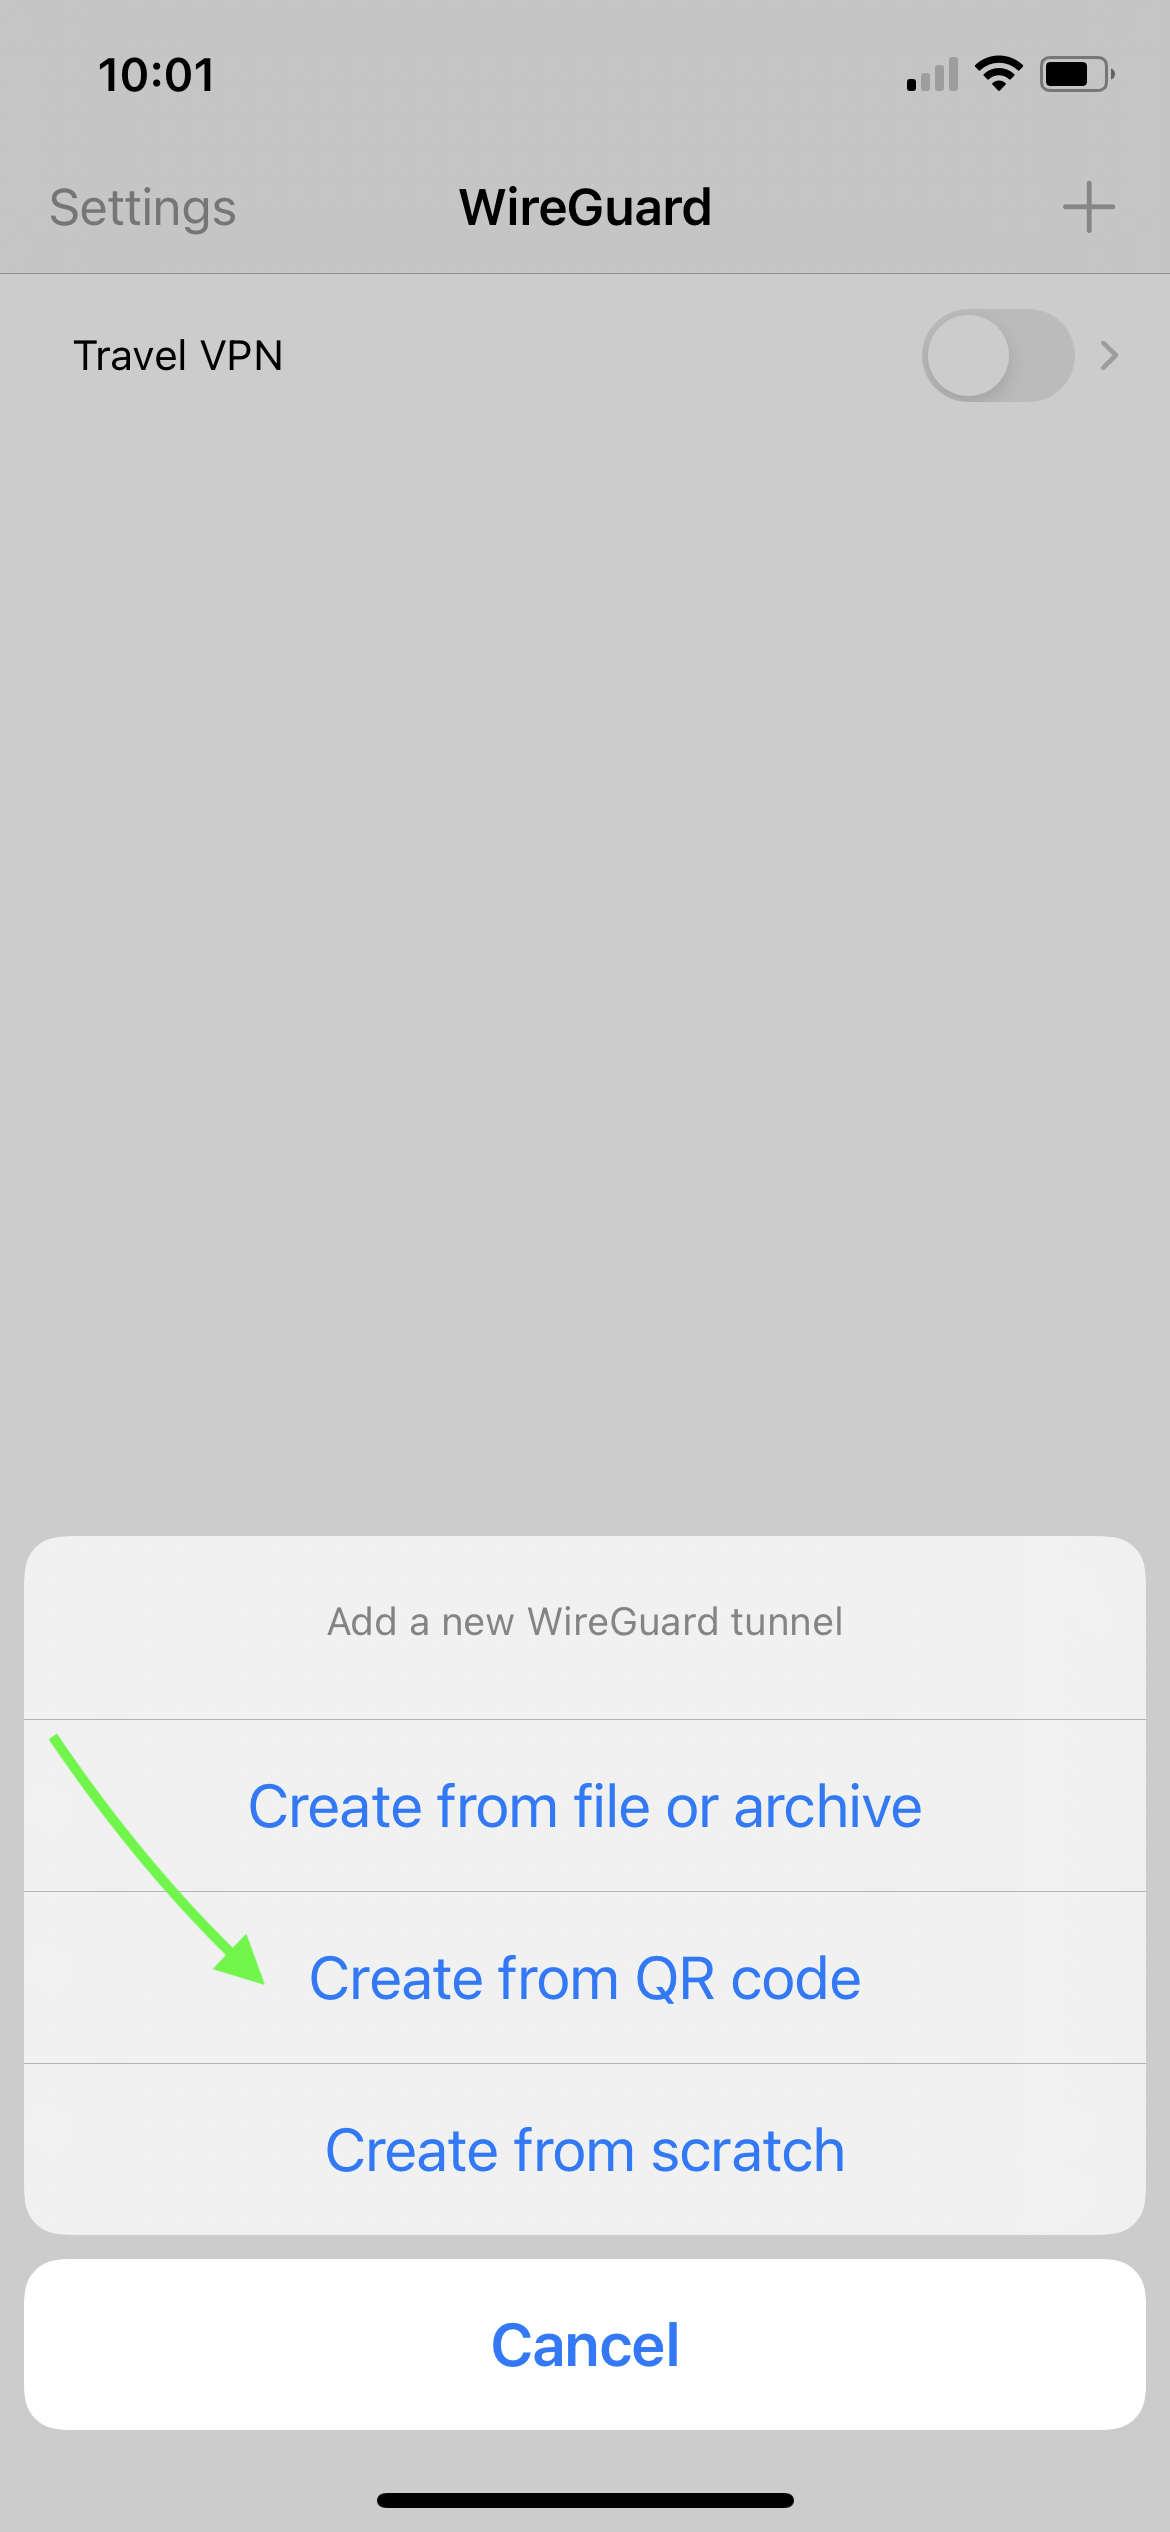Viewport: 1170px width, 2532px height.
Task: Tap the battery indicator icon
Action: (x=1077, y=74)
